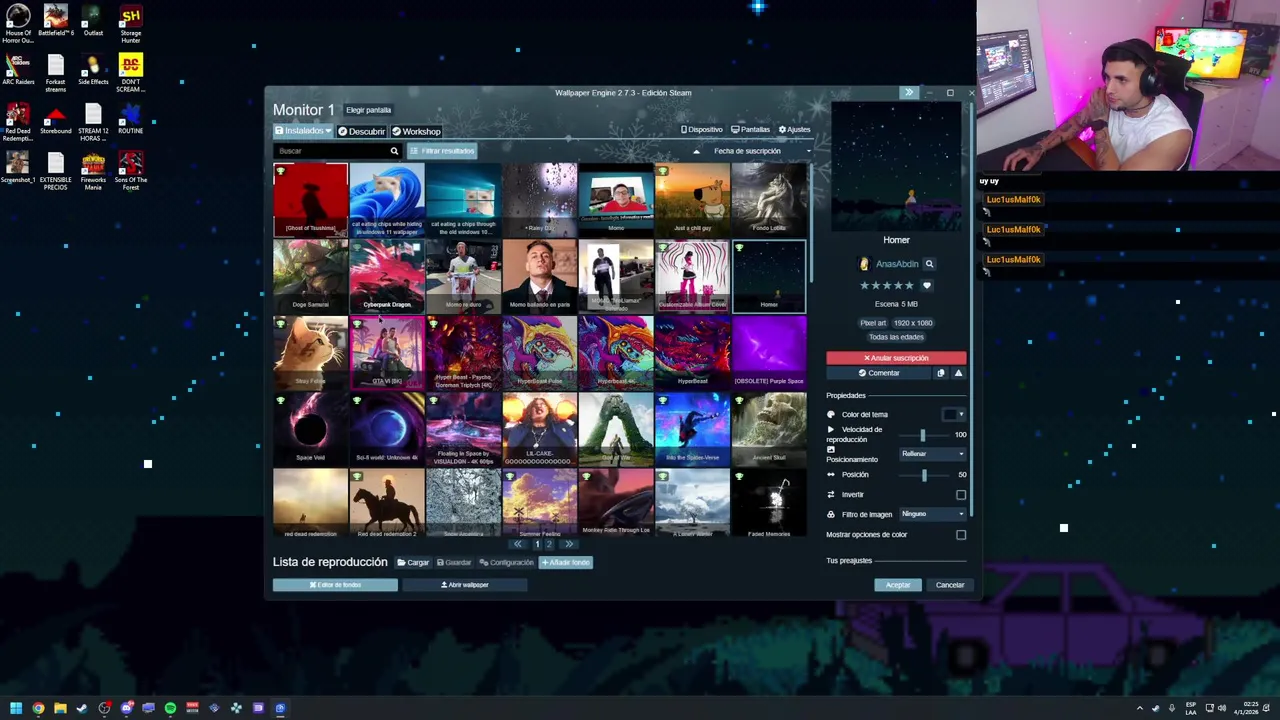The image size is (1280, 720).
Task: Open File Explorer from the taskbar
Action: [x=60, y=708]
